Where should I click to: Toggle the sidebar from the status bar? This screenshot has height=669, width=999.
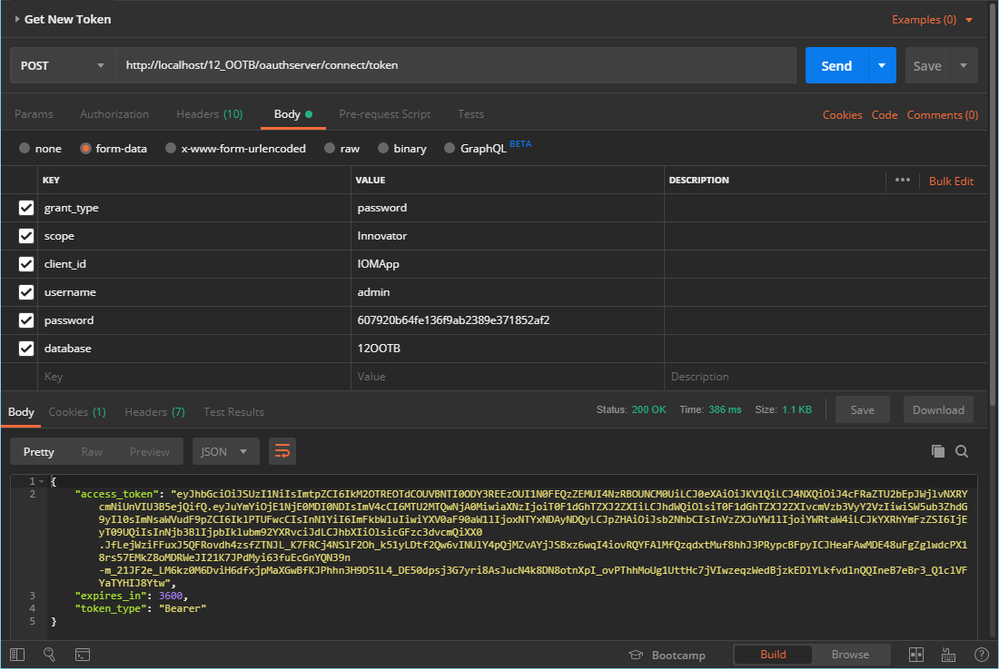click(x=16, y=655)
